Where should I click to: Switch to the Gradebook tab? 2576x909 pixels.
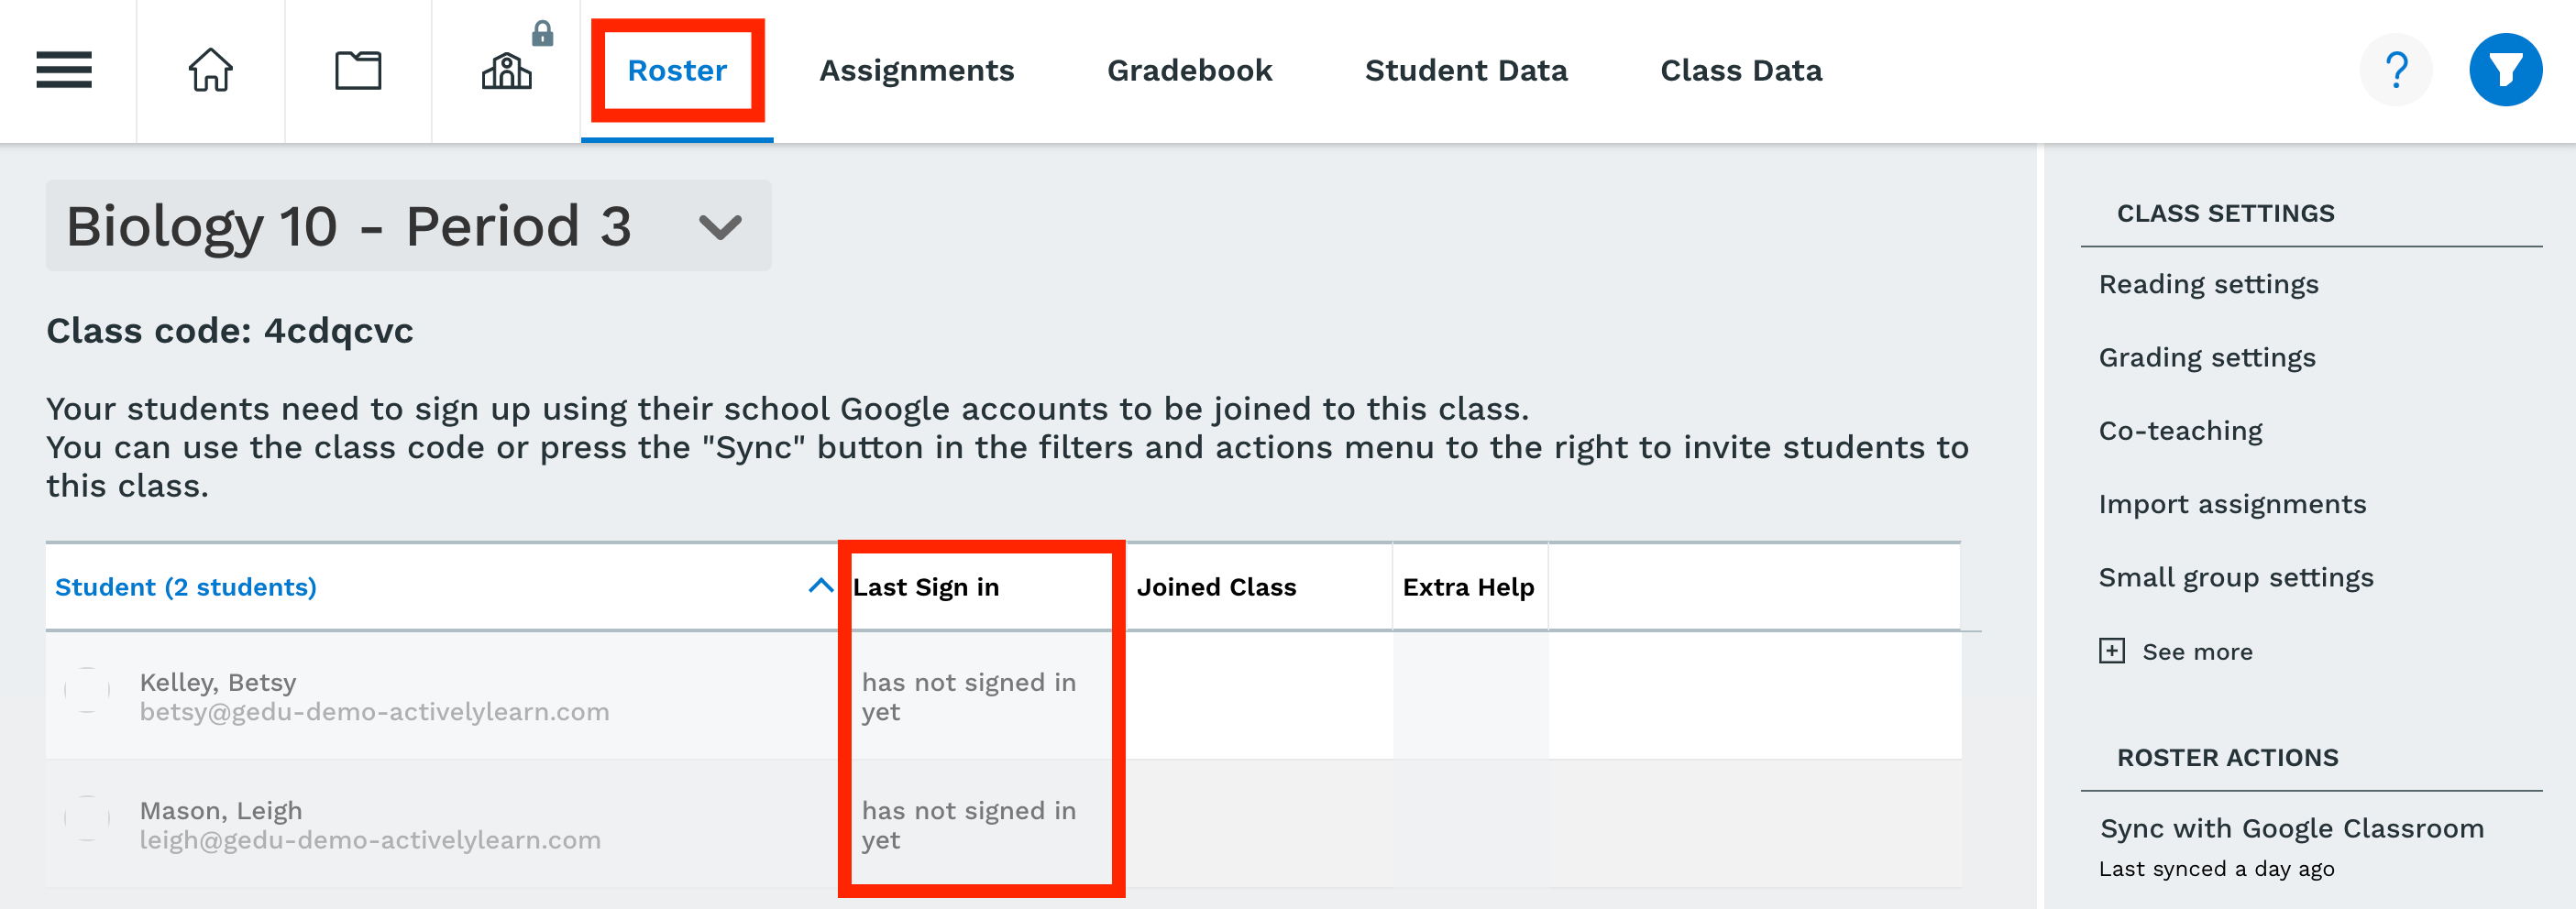point(1189,70)
